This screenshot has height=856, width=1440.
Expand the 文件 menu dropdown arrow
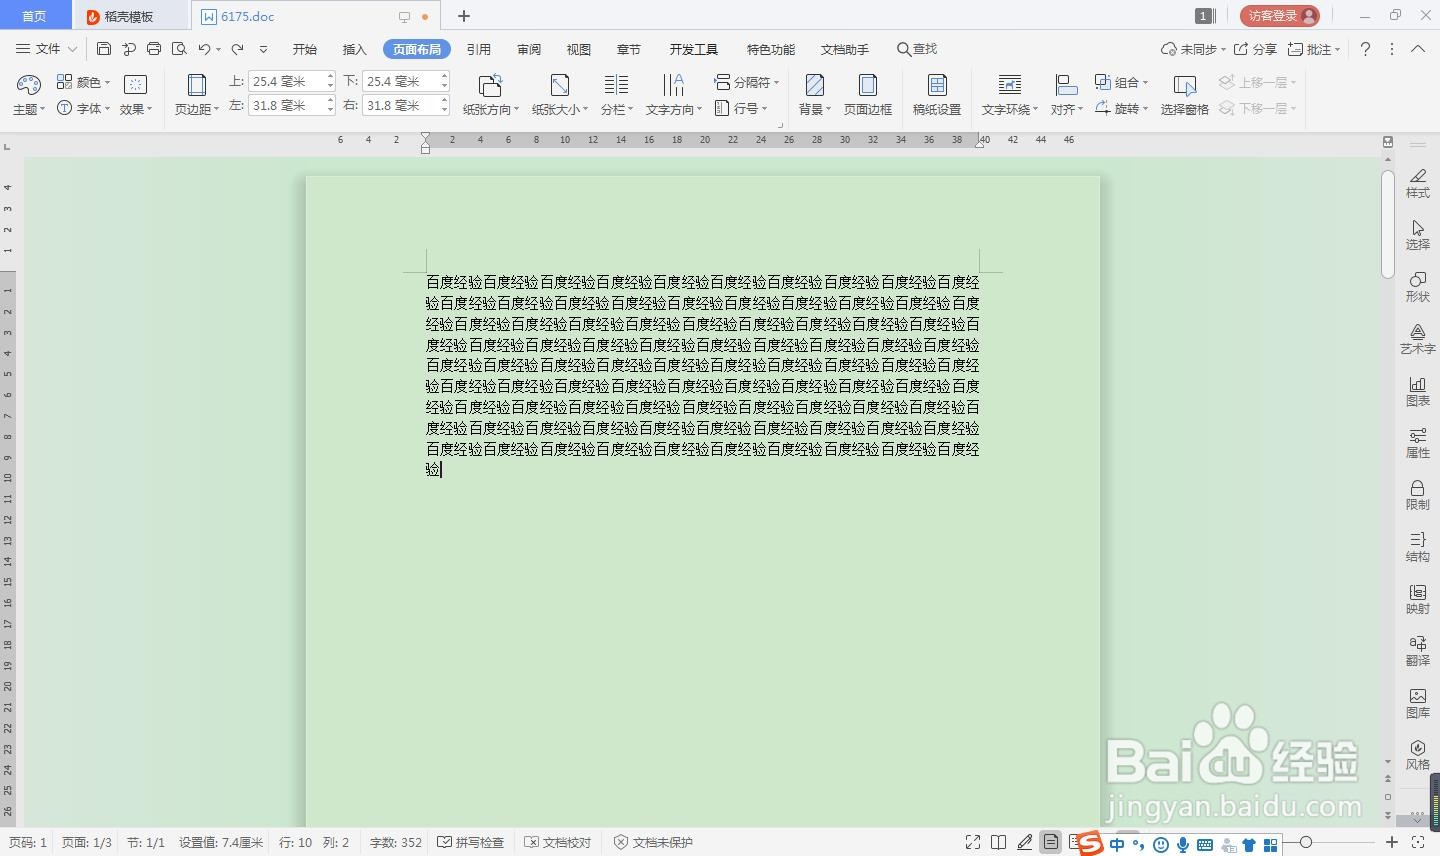[72, 49]
